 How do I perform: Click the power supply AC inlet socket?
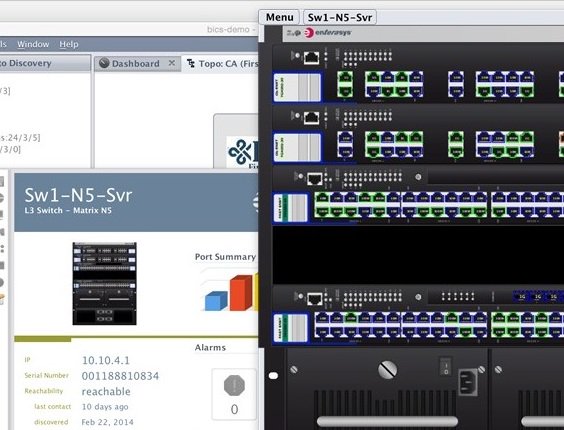point(468,382)
